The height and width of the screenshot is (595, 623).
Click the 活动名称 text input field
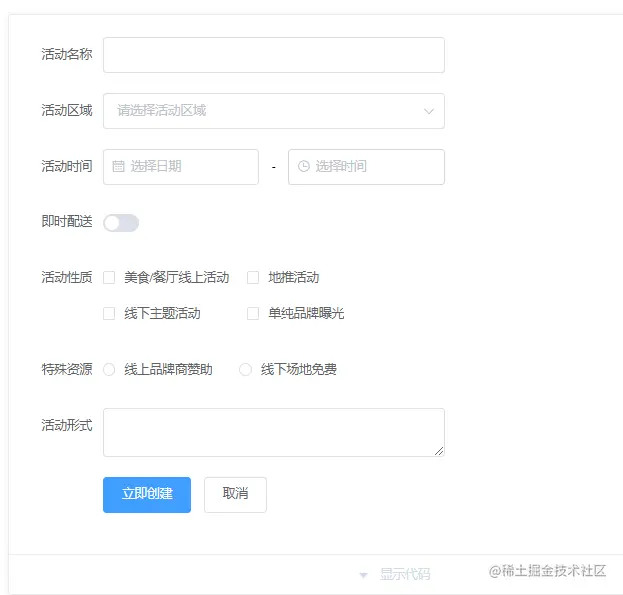coord(274,55)
